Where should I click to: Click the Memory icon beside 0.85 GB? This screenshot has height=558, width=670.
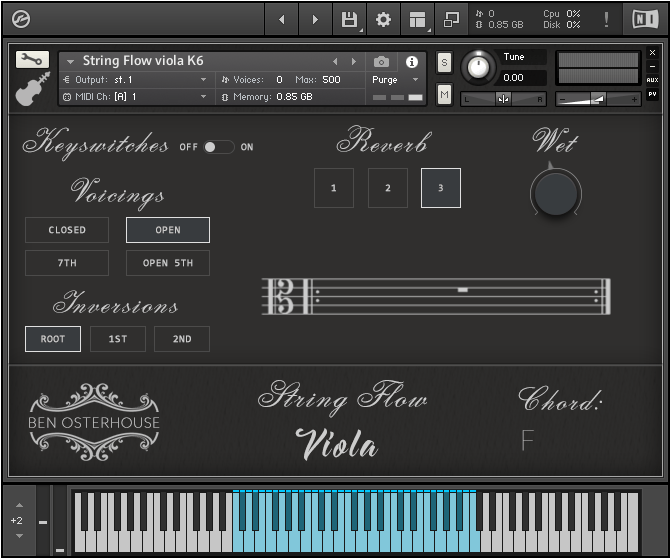(x=225, y=97)
